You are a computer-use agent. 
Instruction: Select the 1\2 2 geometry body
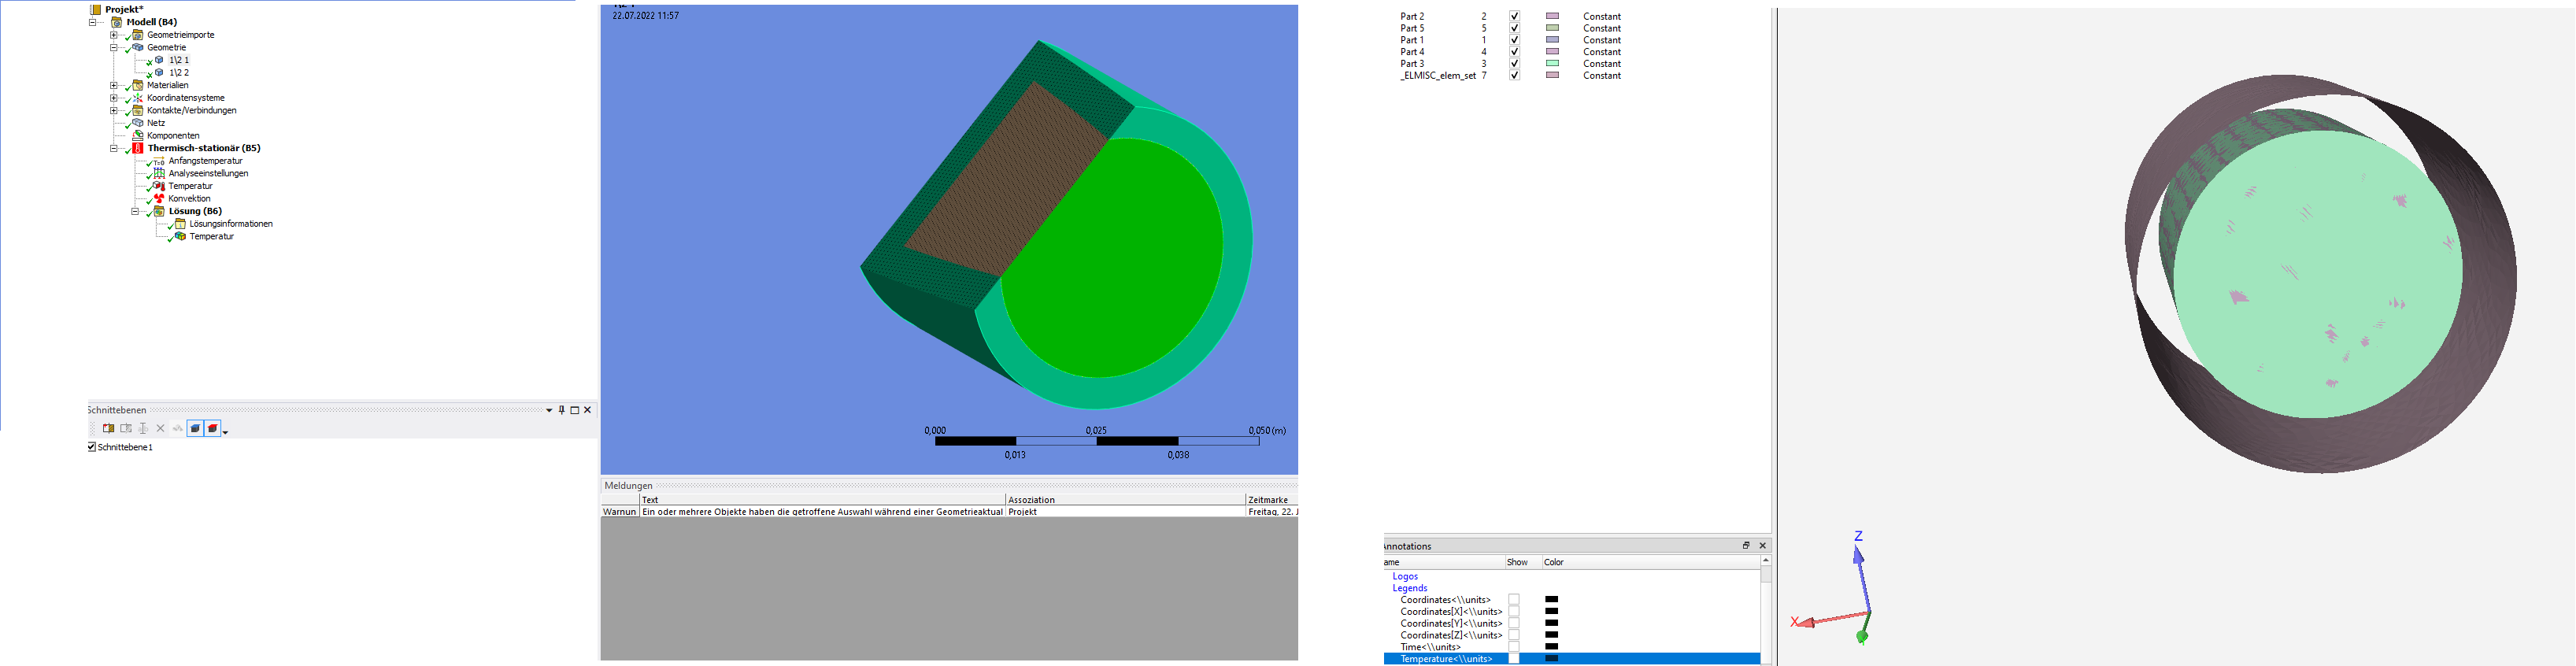tap(179, 73)
